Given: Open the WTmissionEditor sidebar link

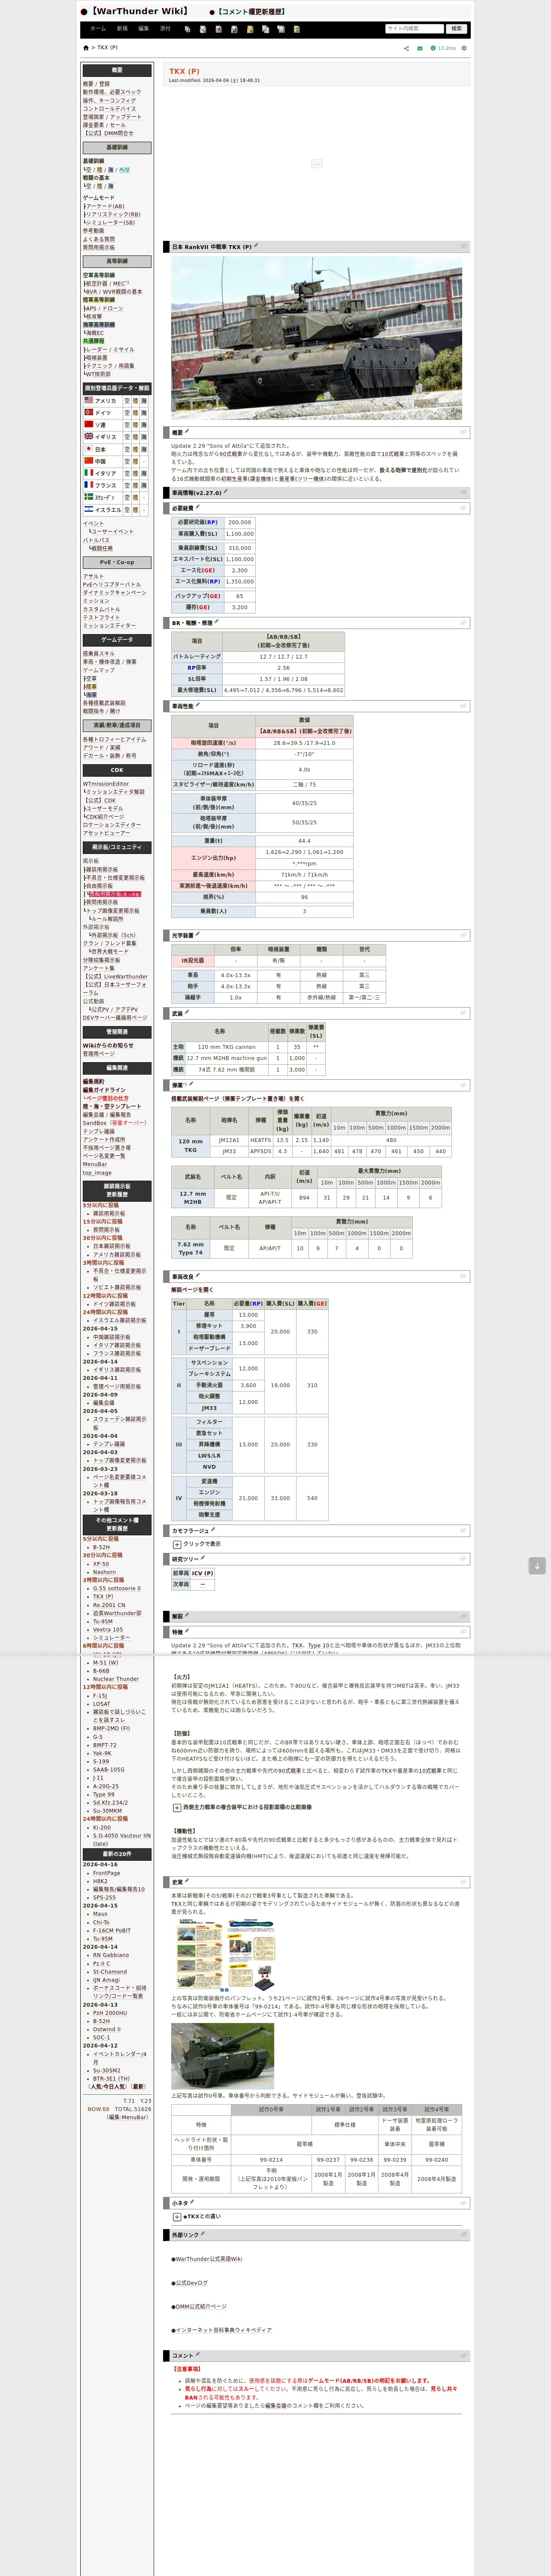Looking at the screenshot, I should click(x=106, y=784).
